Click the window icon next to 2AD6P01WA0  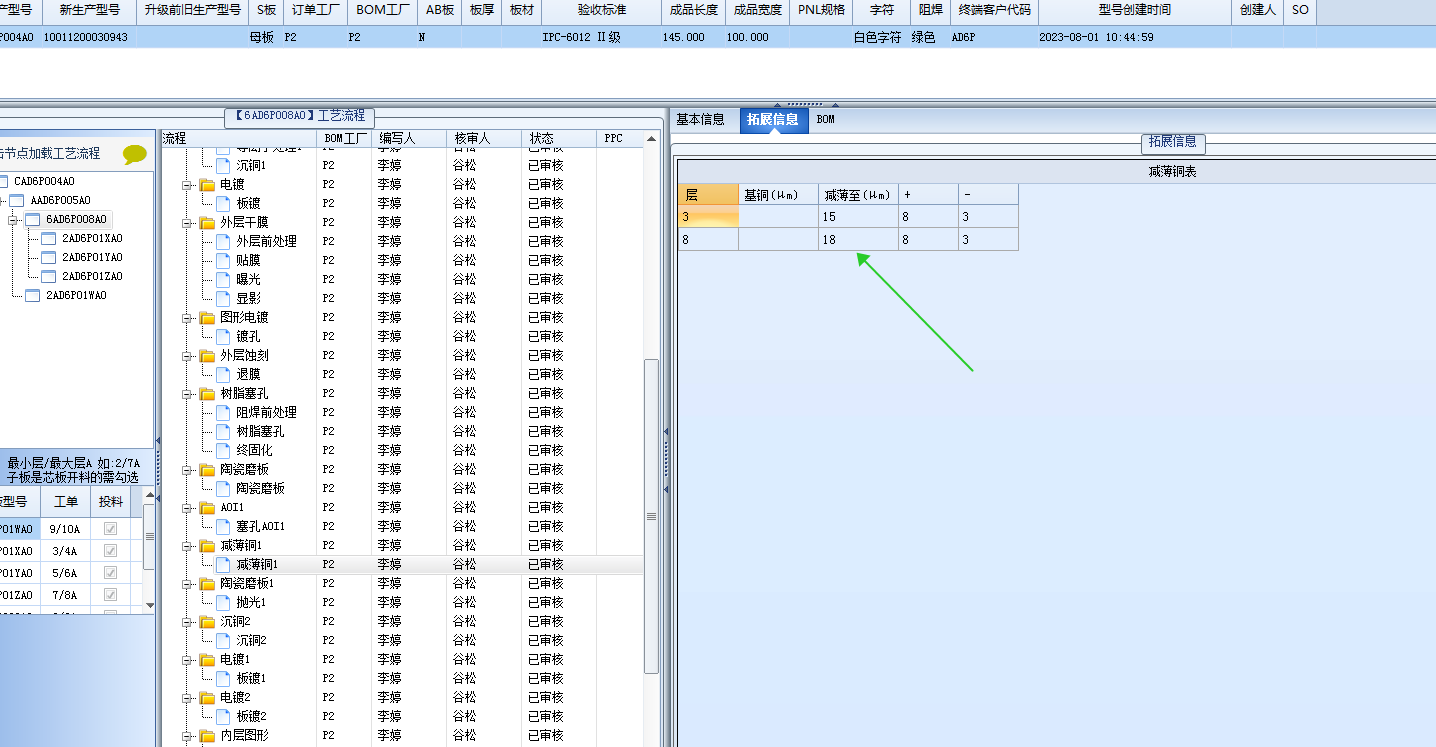pyautogui.click(x=32, y=295)
